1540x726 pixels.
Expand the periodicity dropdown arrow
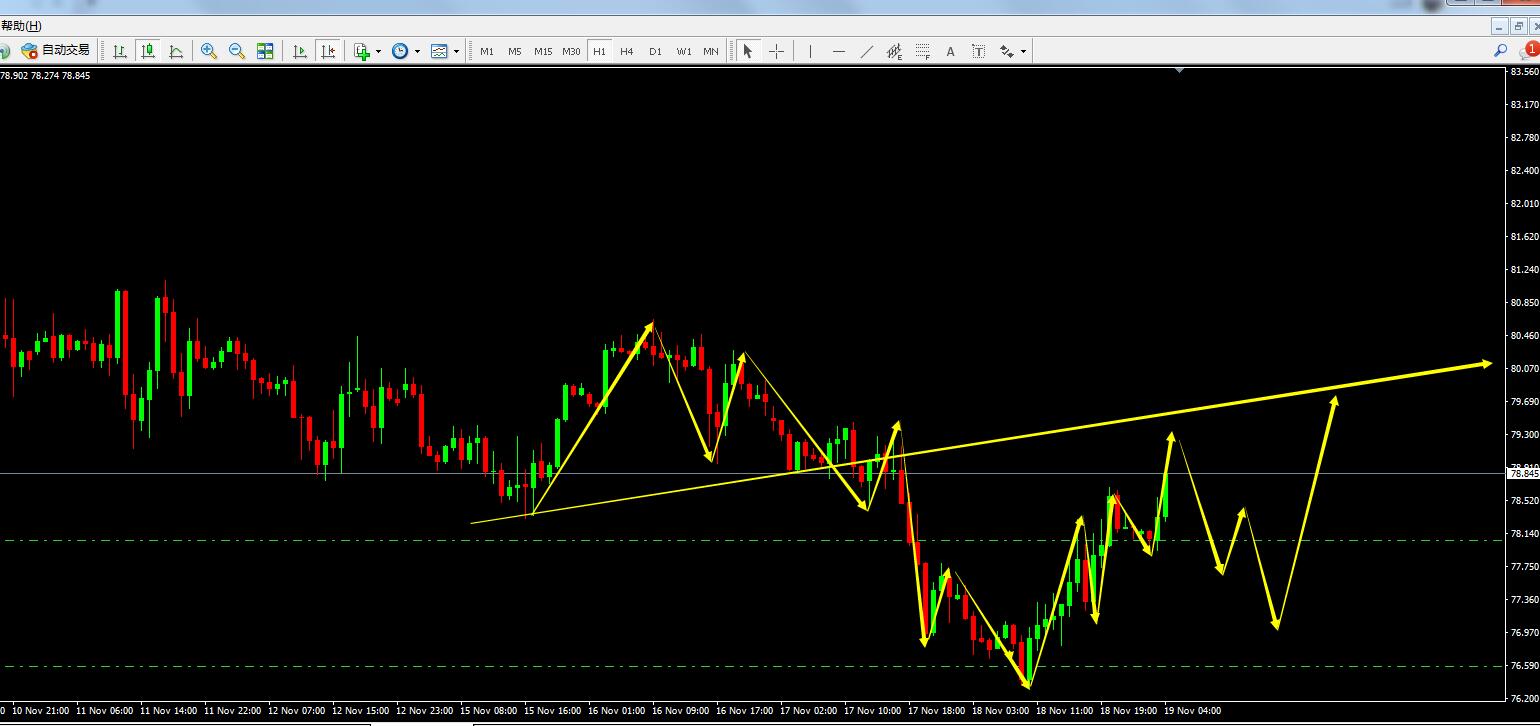pyautogui.click(x=416, y=51)
